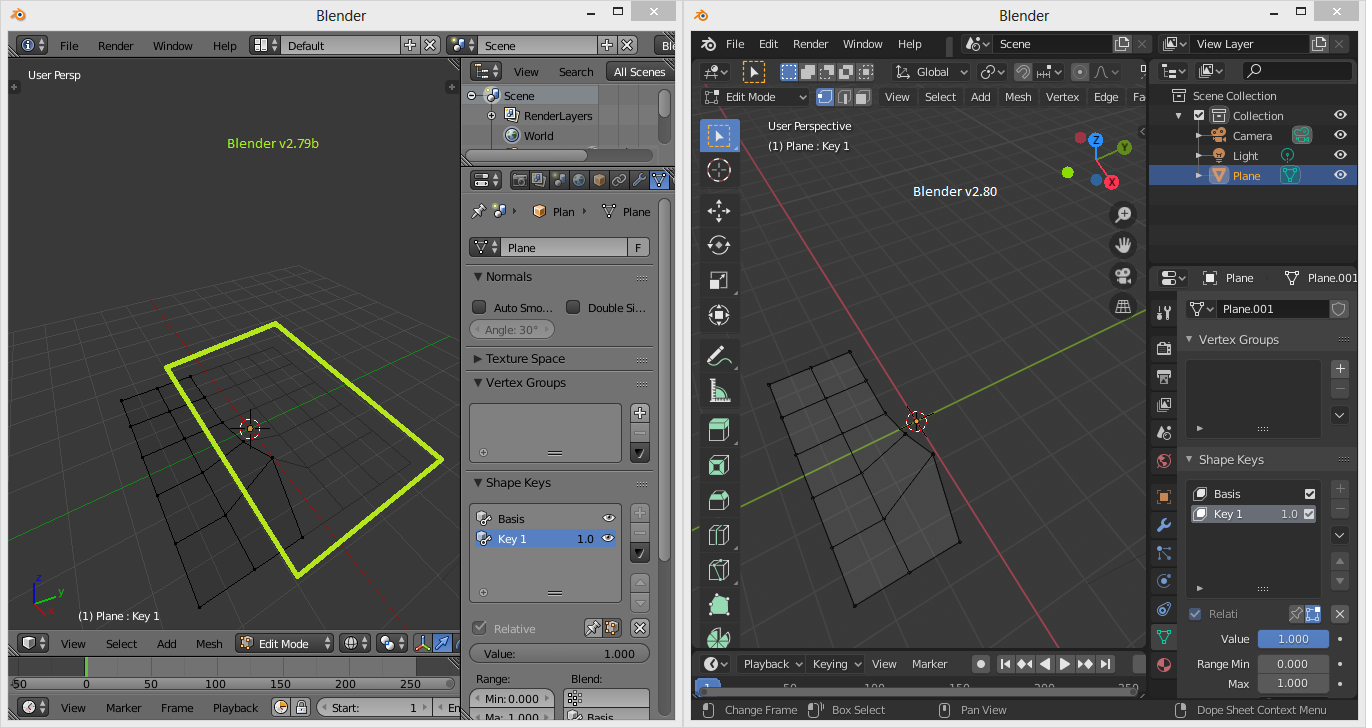The height and width of the screenshot is (728, 1372).
Task: Select the Cursor tool in Blender 2.80
Action: click(719, 169)
